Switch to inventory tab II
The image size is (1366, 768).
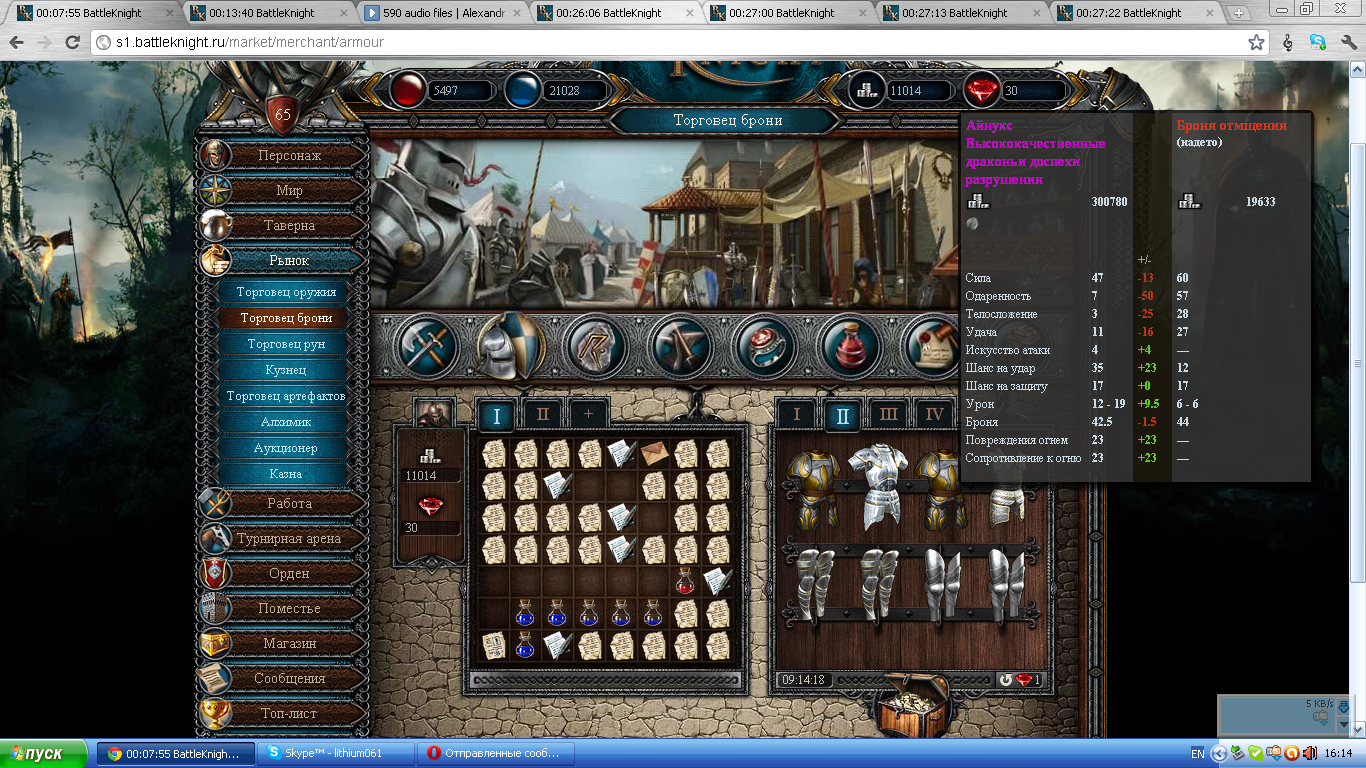point(543,414)
